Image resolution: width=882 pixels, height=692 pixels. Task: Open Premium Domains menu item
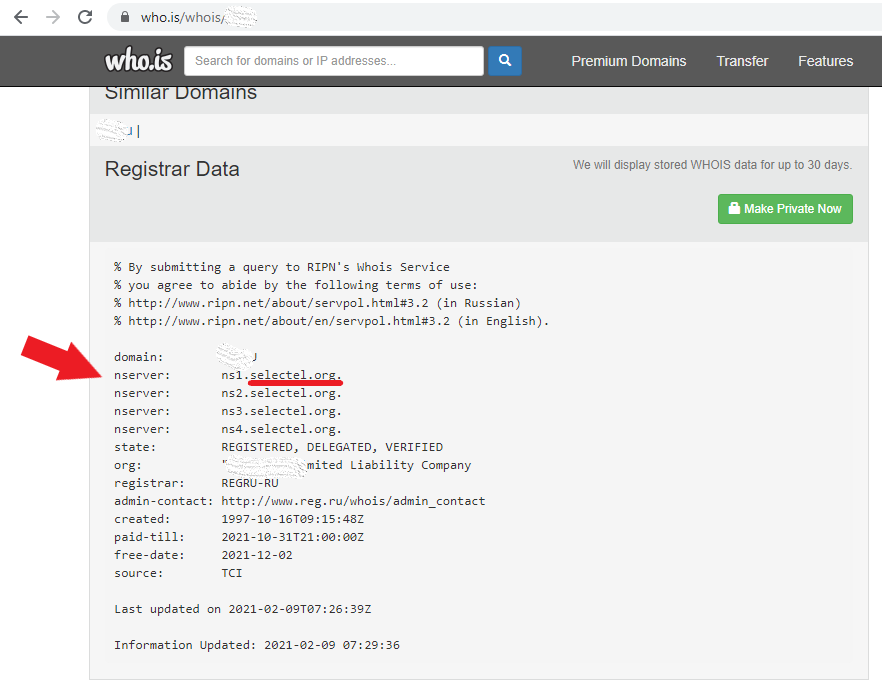click(628, 61)
